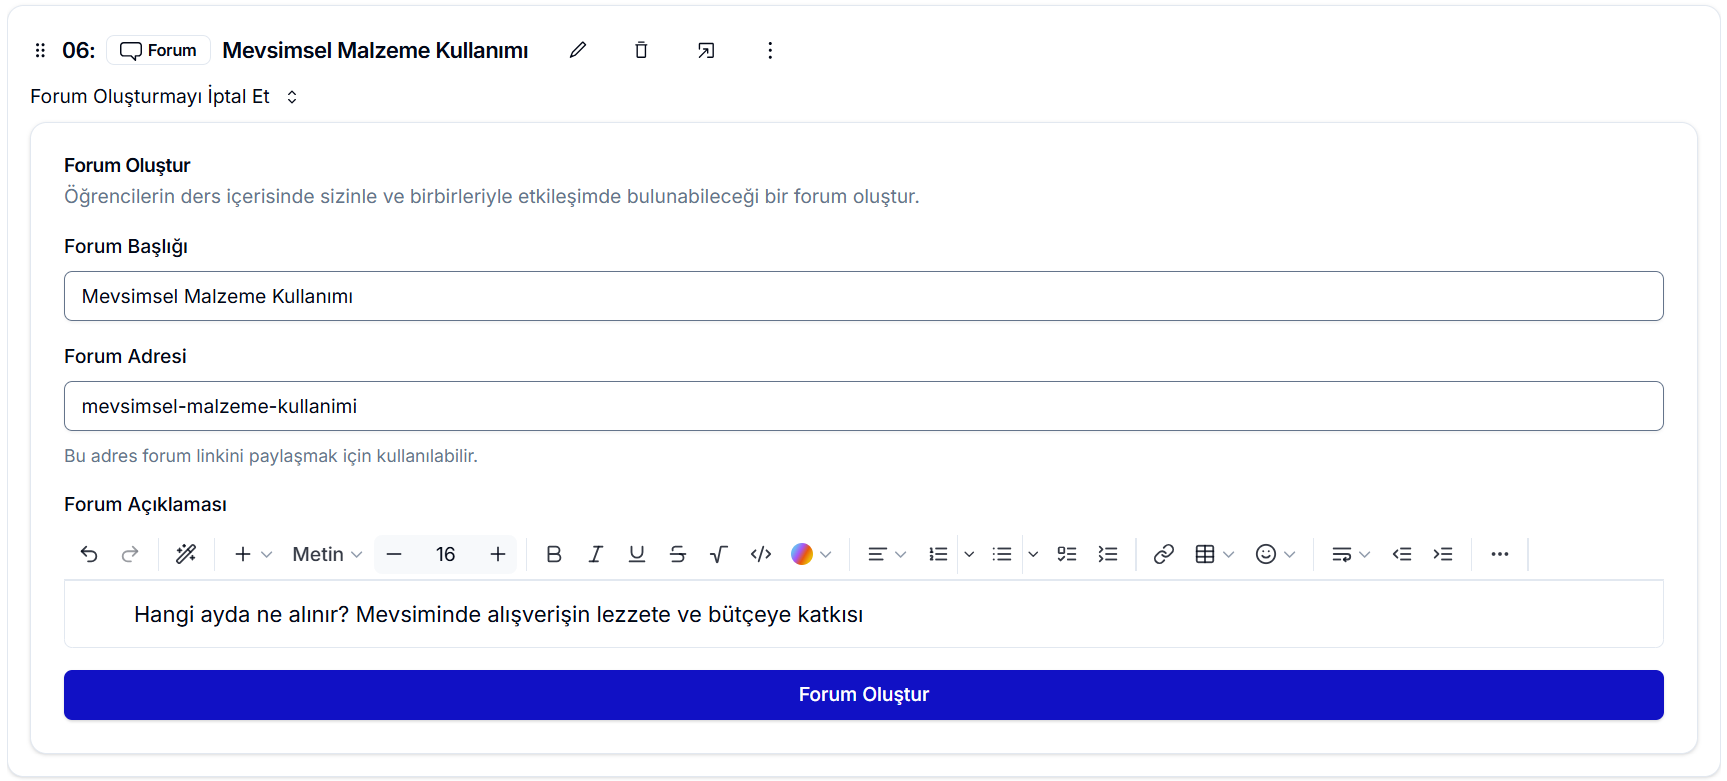Insert a link with the chain icon
Viewport: 1727px width, 781px height.
click(1163, 554)
